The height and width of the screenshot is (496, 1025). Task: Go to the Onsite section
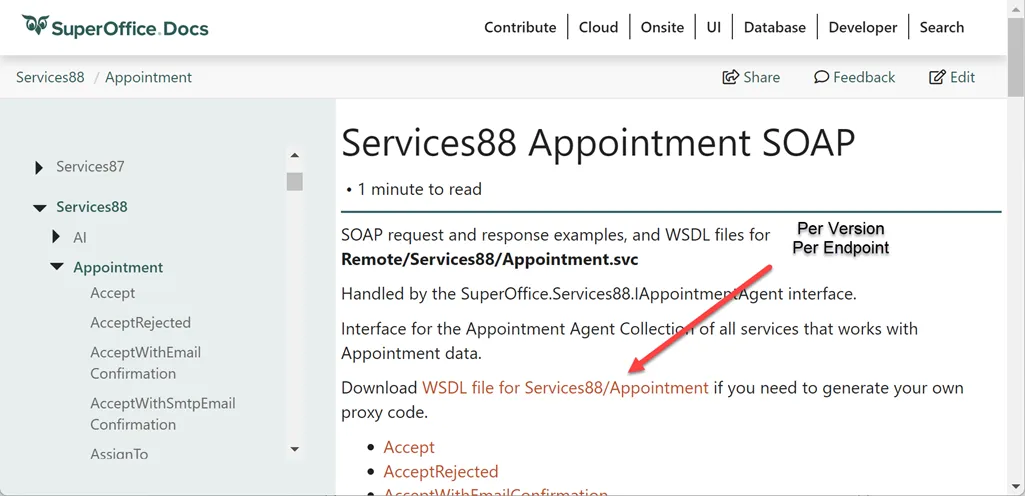tap(662, 27)
